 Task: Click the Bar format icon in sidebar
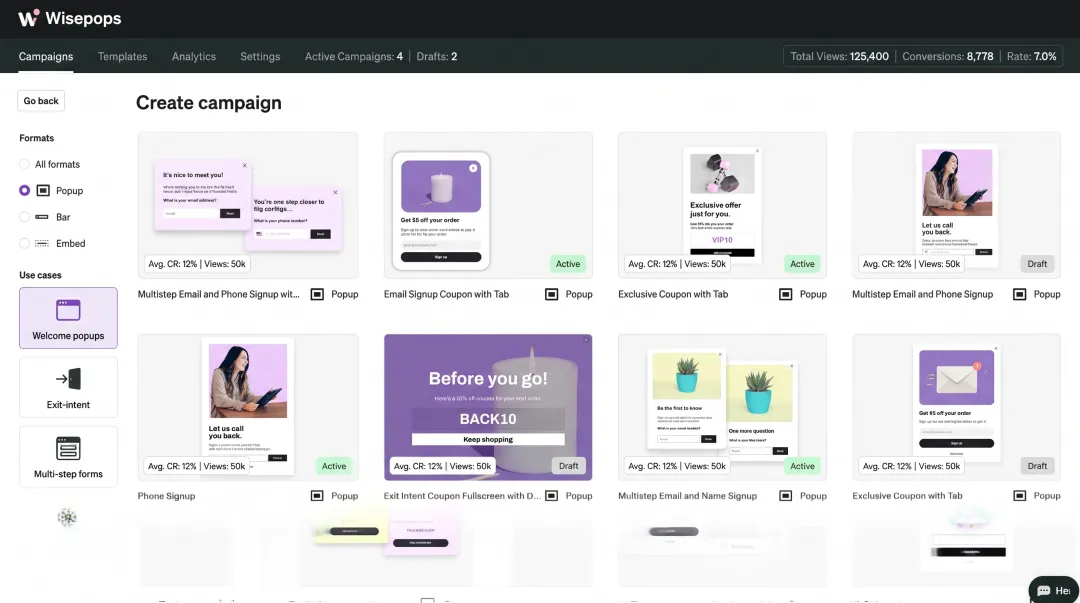pos(42,217)
